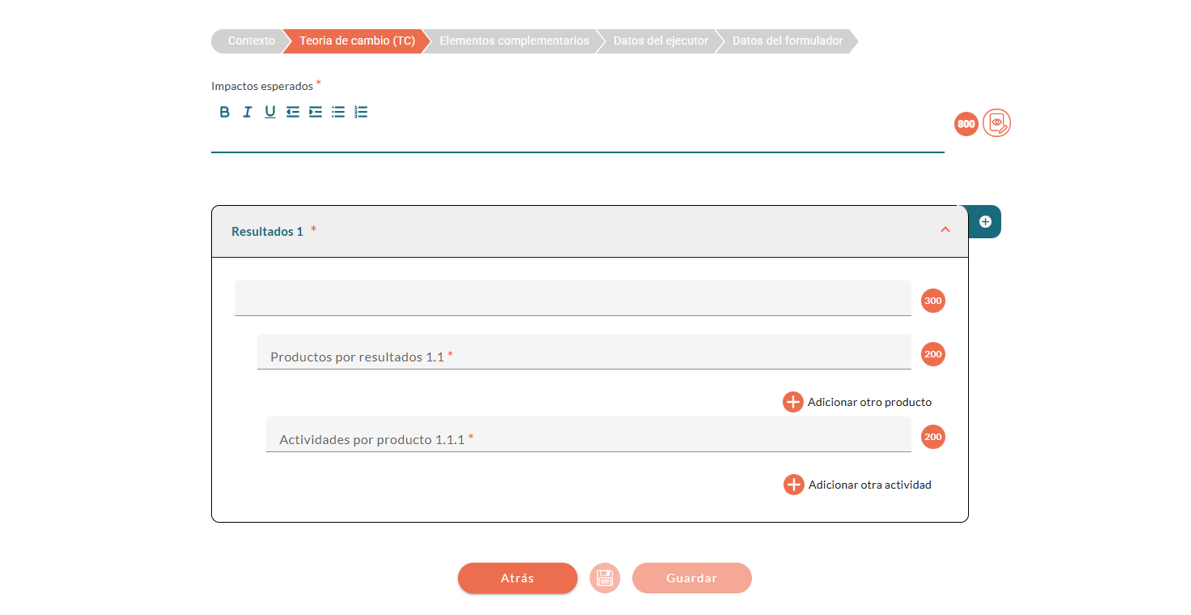Click plus icon for Adicionar otro producto
Screen dimensions: 1191x615
[793, 402]
